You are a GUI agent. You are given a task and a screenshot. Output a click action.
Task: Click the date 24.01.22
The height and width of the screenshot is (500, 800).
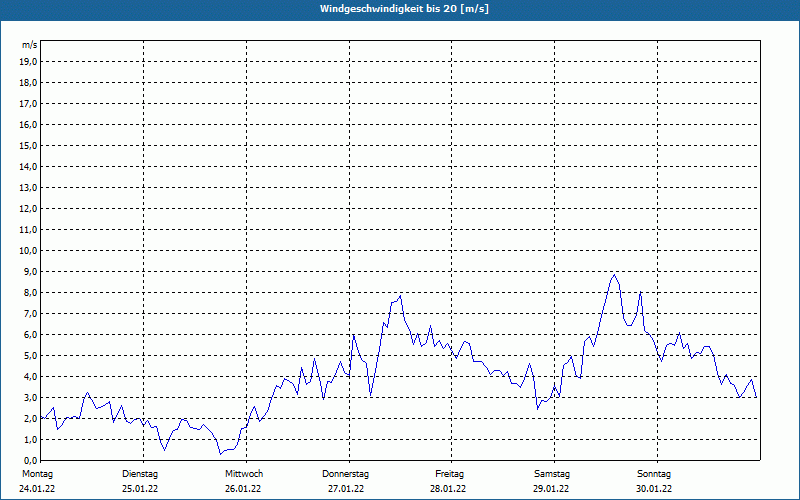(x=37, y=489)
